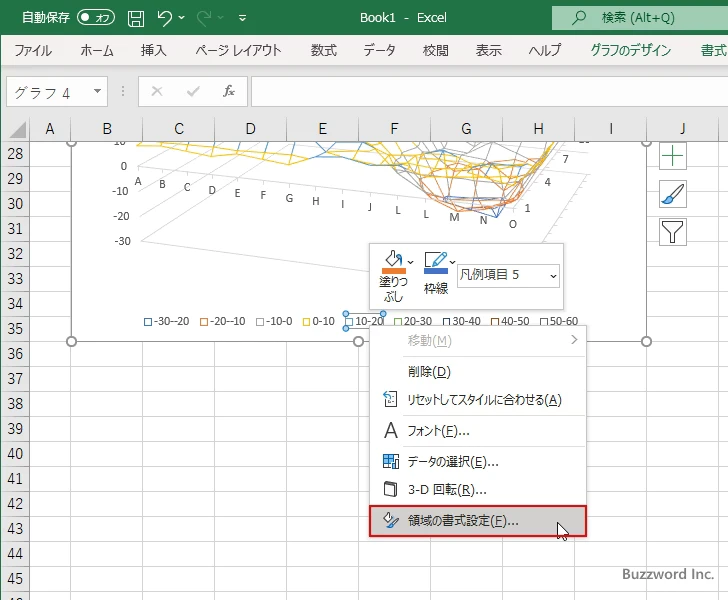Click the Chart Elements plus button
728x600 pixels.
(x=672, y=156)
